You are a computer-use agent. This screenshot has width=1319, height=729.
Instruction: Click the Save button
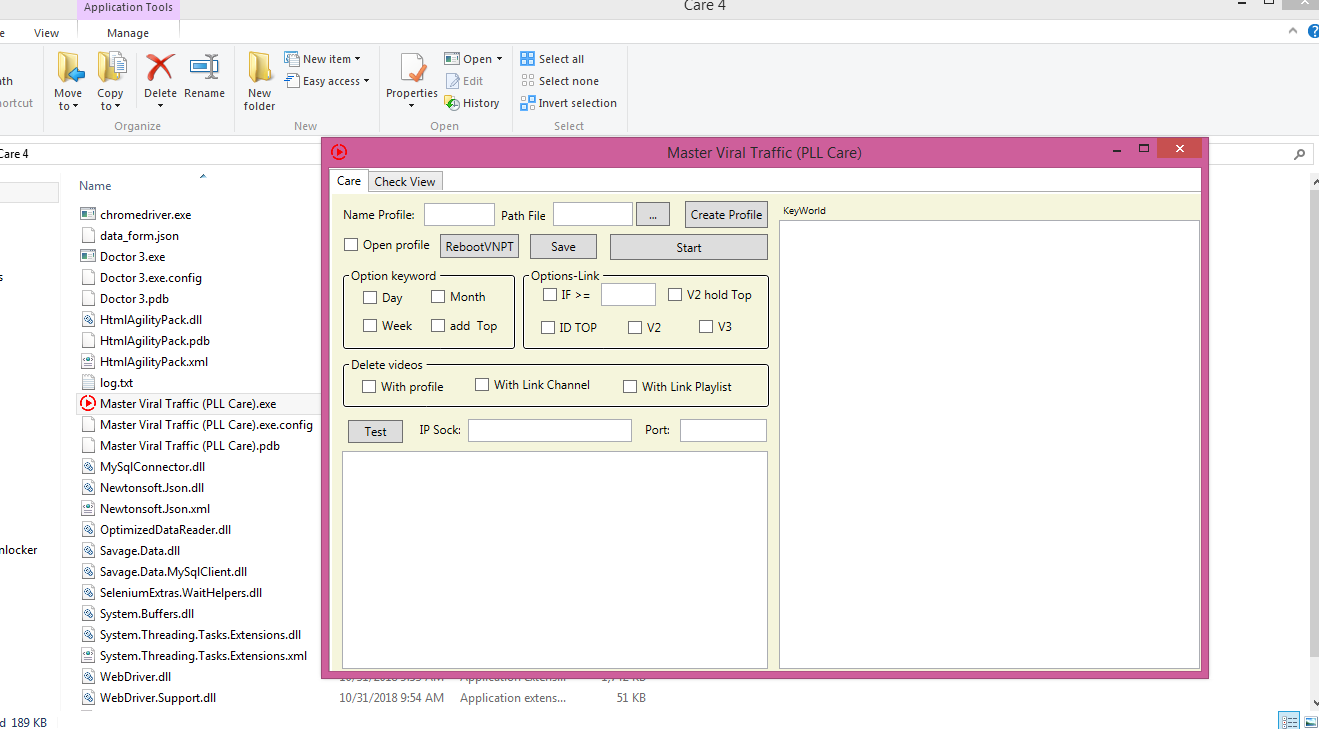tap(563, 247)
